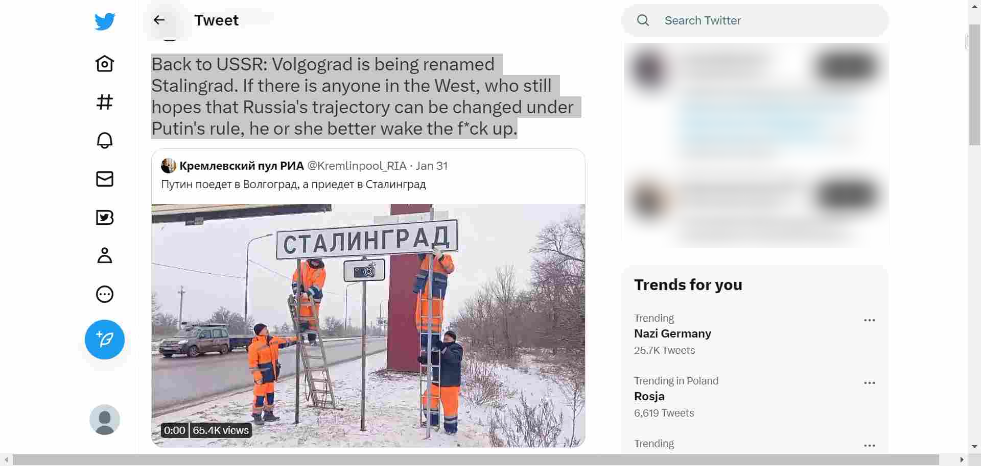The width and height of the screenshot is (981, 466).
Task: Click the blue compose Tweet button
Action: [104, 340]
